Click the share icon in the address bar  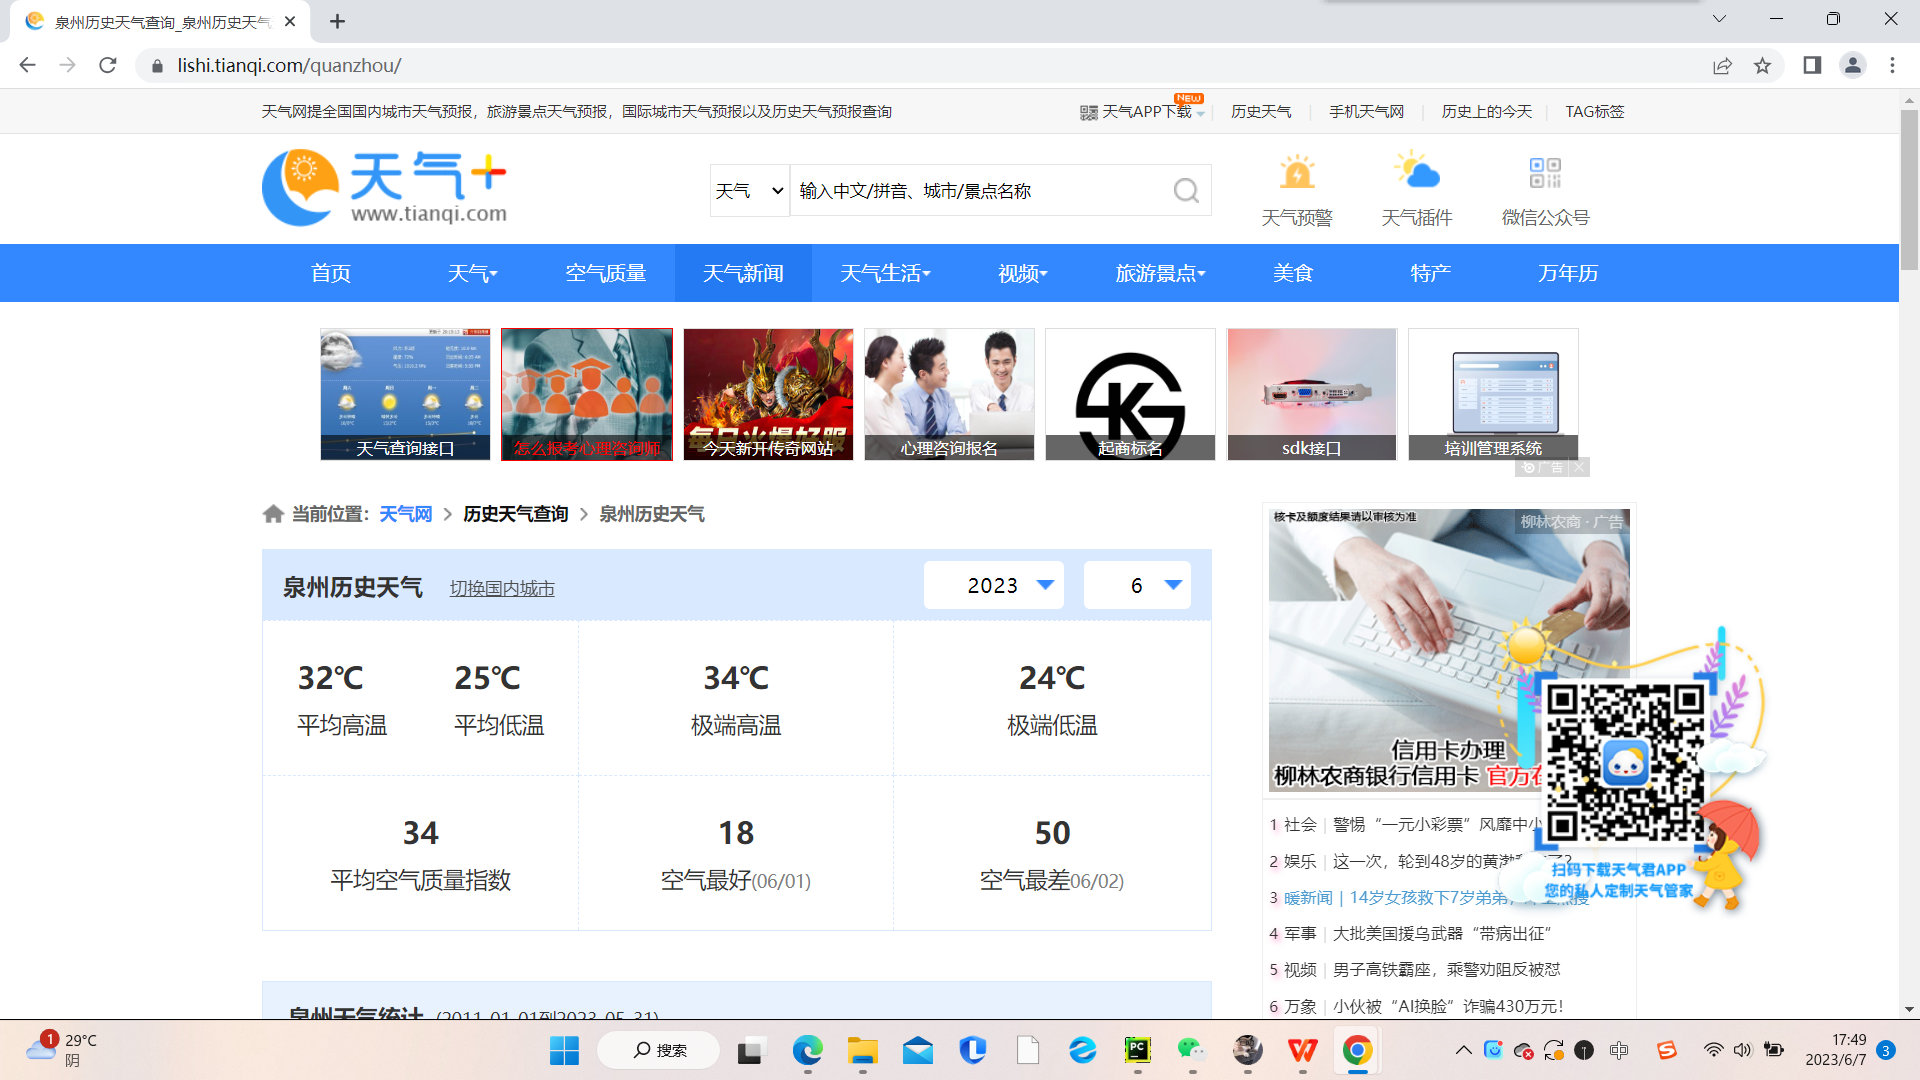coord(1722,65)
